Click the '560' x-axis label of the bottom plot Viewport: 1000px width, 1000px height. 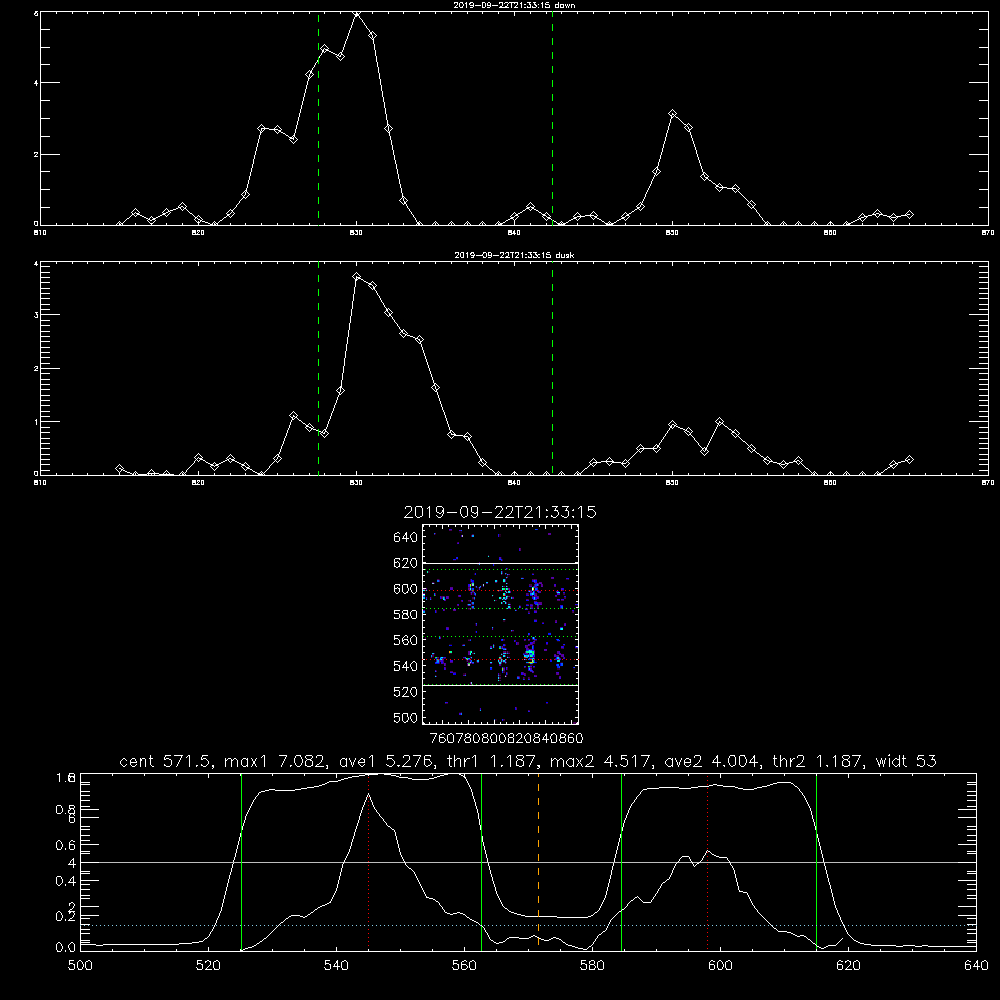tap(464, 966)
